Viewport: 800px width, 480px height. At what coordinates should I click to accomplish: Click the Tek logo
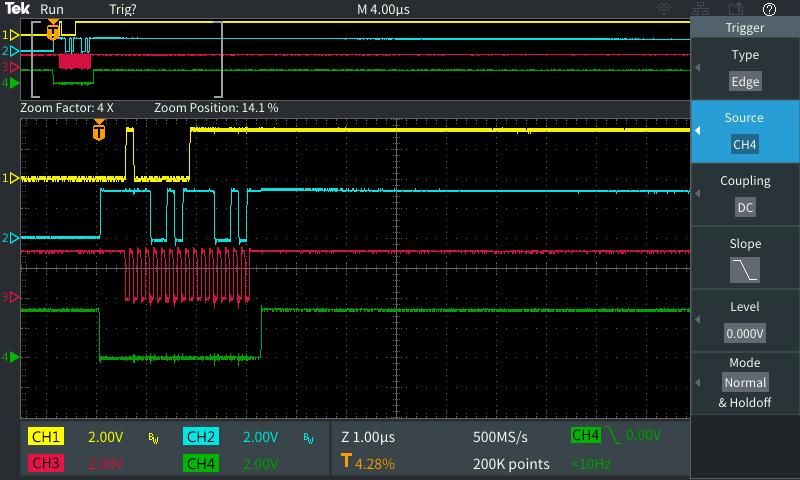point(17,8)
